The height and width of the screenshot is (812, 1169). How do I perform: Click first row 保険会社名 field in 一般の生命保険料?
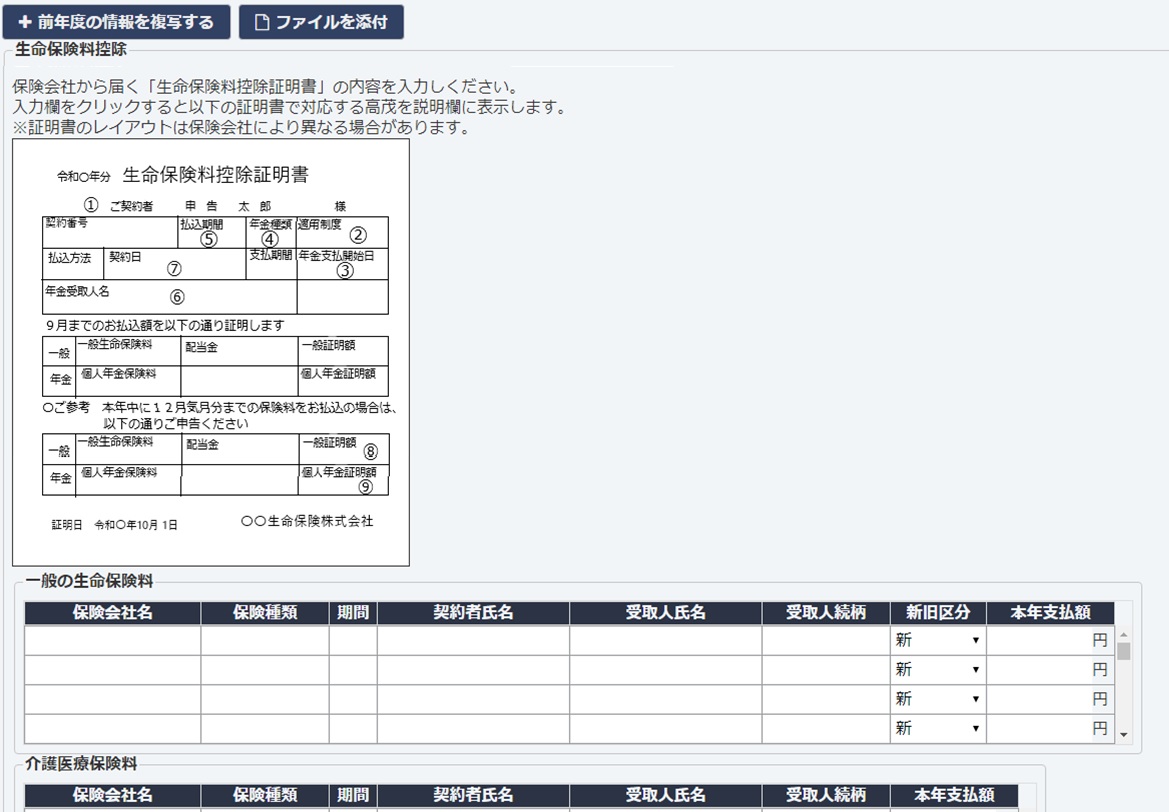[x=112, y=640]
